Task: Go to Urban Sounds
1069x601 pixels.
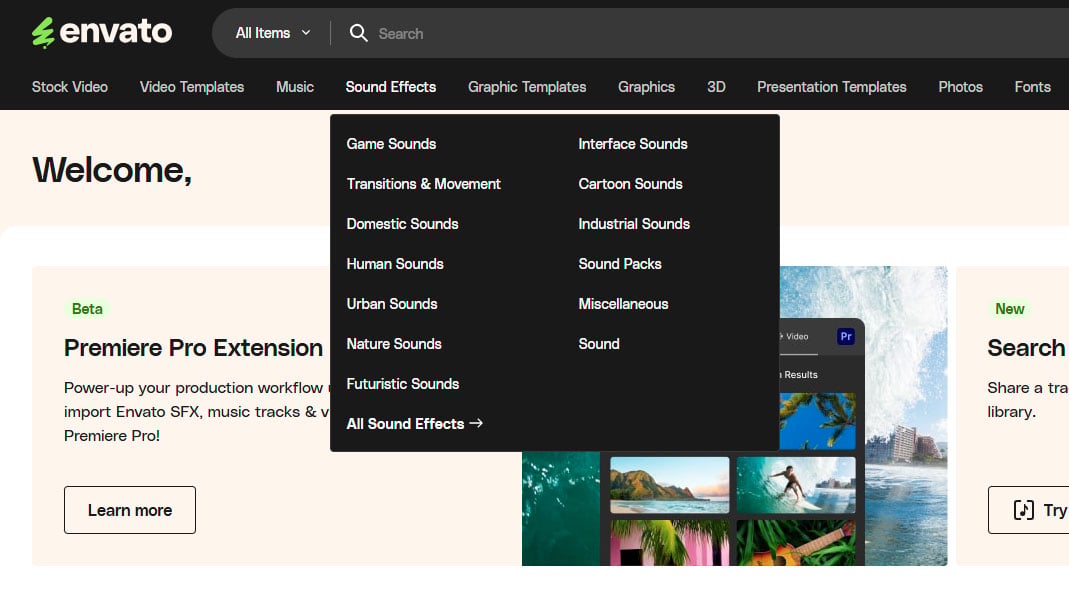Action: point(392,304)
